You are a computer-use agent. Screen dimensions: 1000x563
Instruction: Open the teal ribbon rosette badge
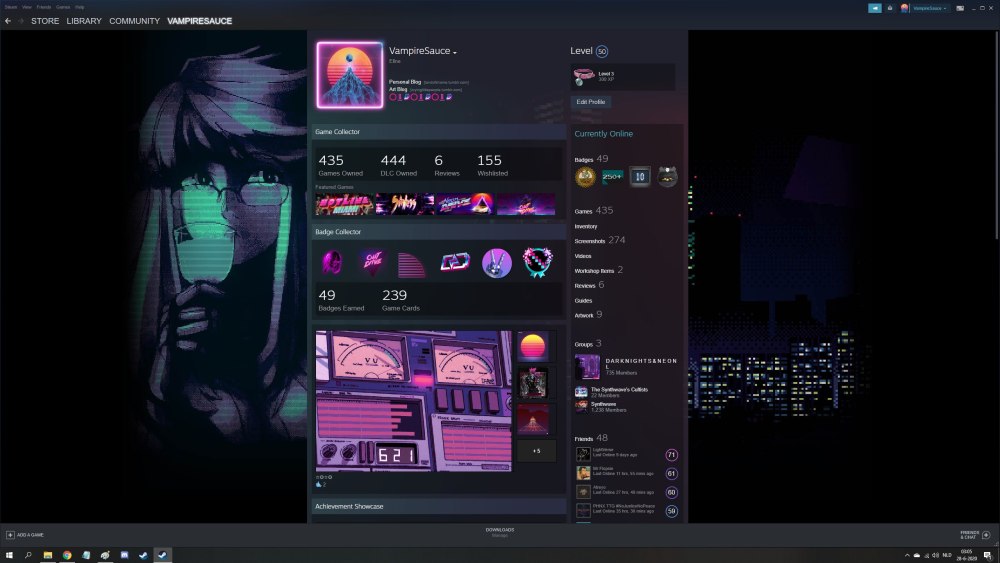tap(538, 262)
